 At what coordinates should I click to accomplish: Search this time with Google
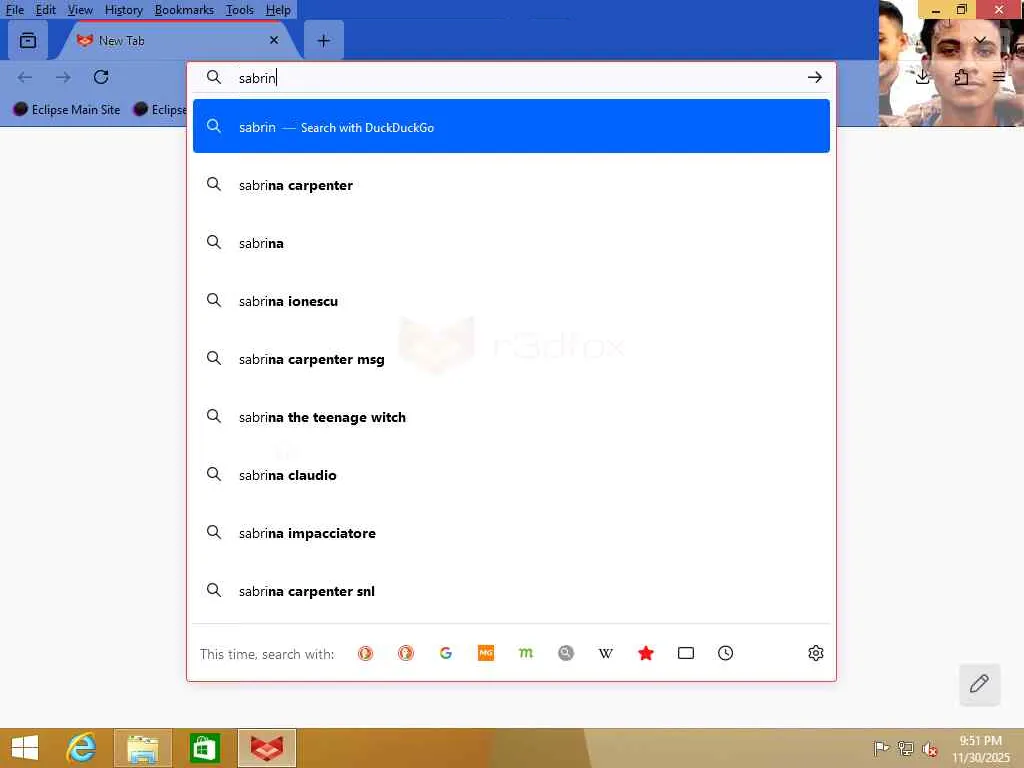(x=446, y=653)
